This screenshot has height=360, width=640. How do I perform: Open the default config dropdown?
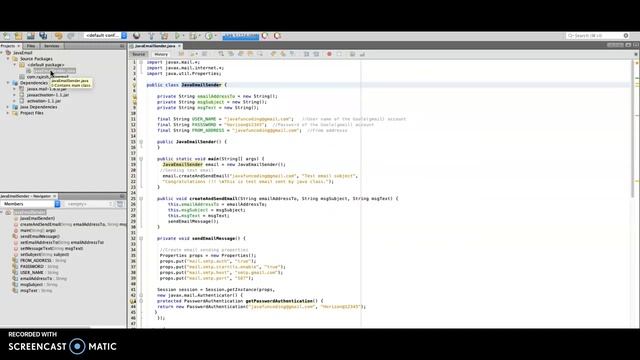pyautogui.click(x=105, y=36)
